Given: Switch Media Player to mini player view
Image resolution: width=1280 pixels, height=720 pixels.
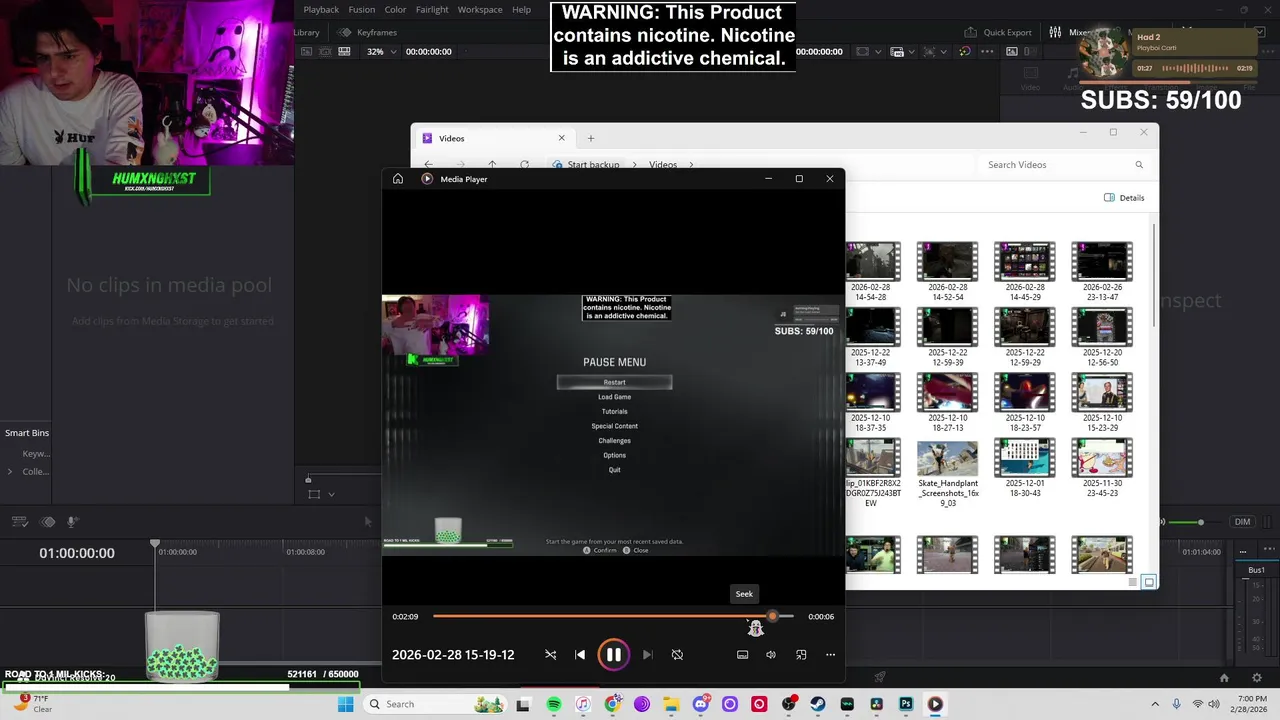Looking at the screenshot, I should click(801, 655).
